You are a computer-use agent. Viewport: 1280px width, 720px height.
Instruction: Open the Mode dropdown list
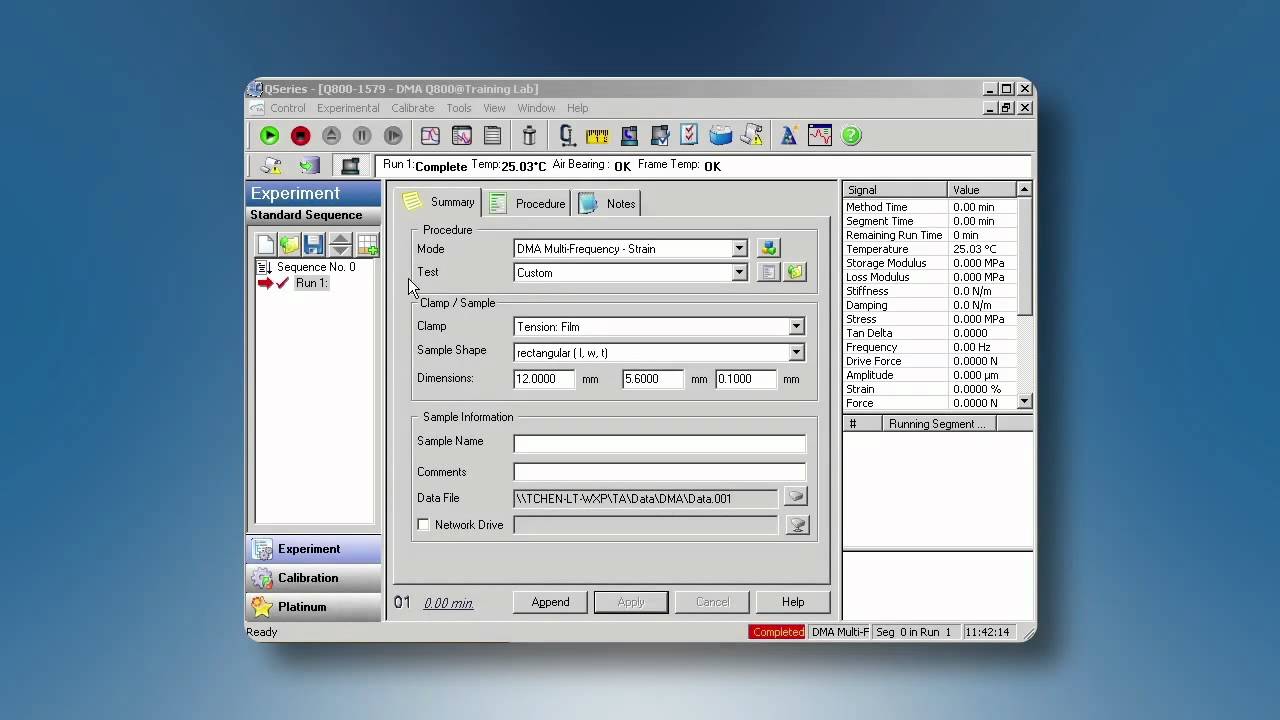tap(739, 249)
